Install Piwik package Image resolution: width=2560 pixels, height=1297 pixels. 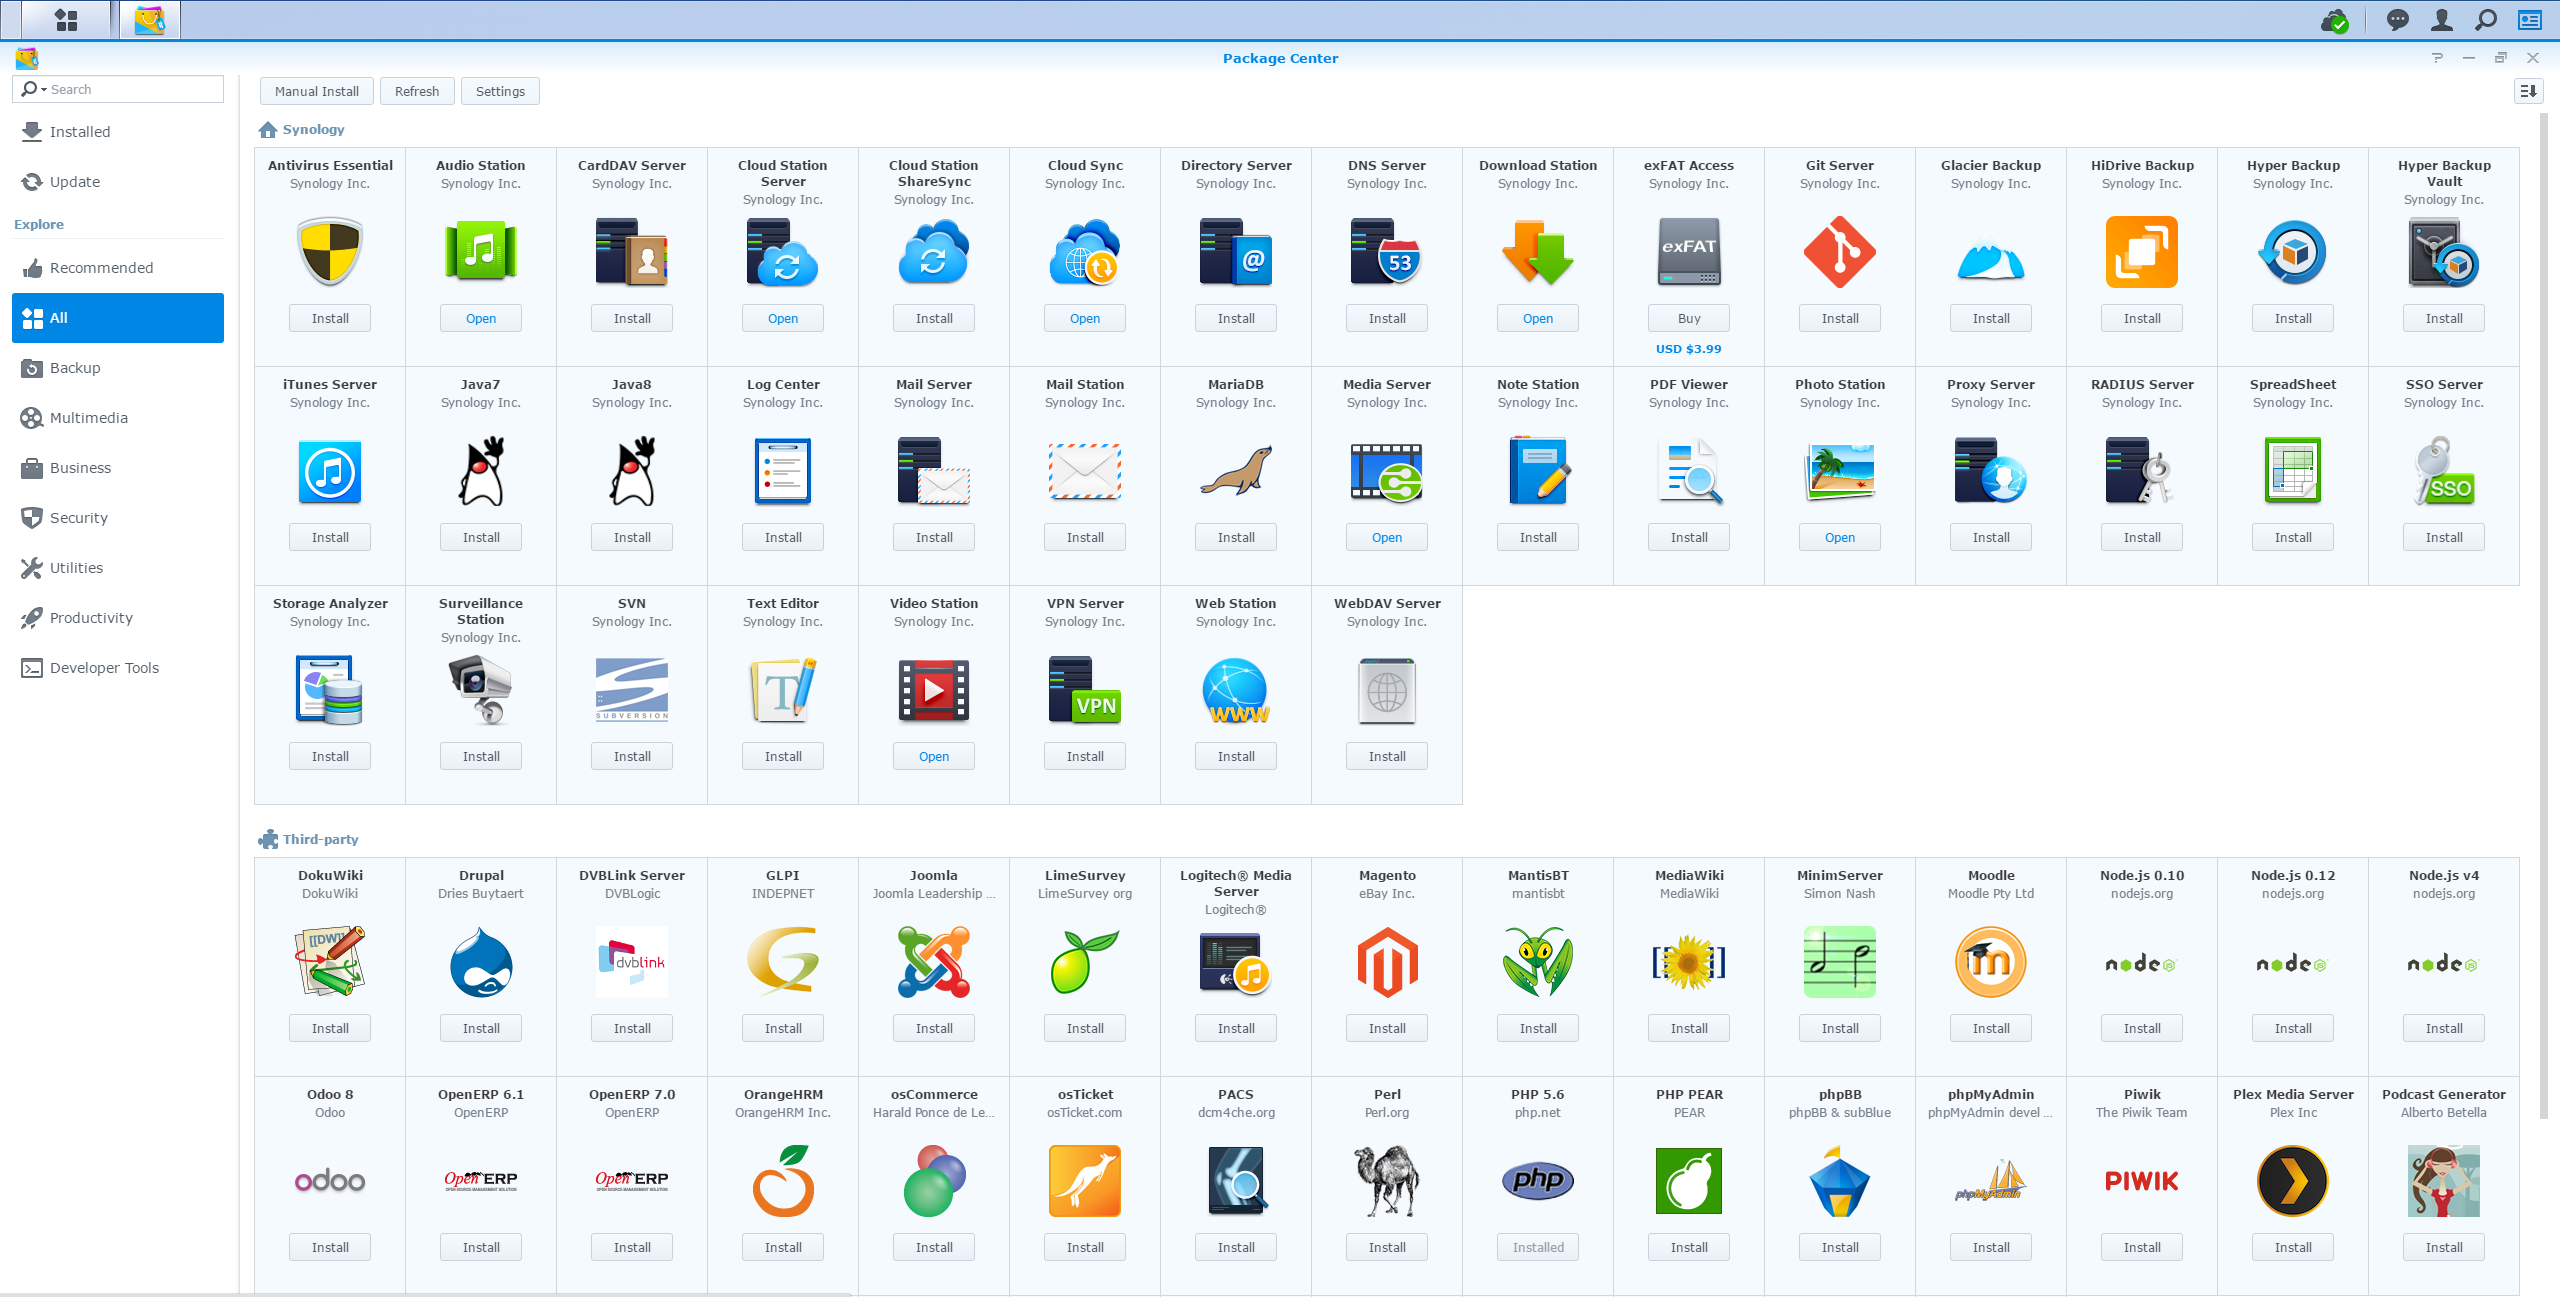click(2142, 1247)
